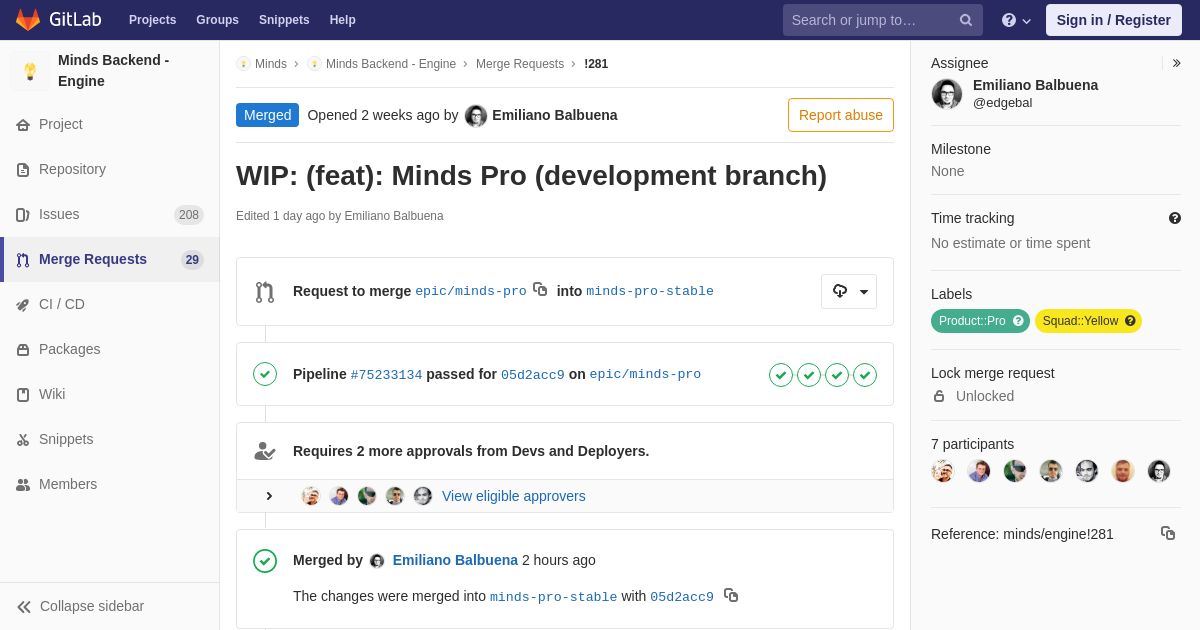This screenshot has height=630, width=1200.
Task: Expand the eligible approvers list chevron
Action: (x=269, y=496)
